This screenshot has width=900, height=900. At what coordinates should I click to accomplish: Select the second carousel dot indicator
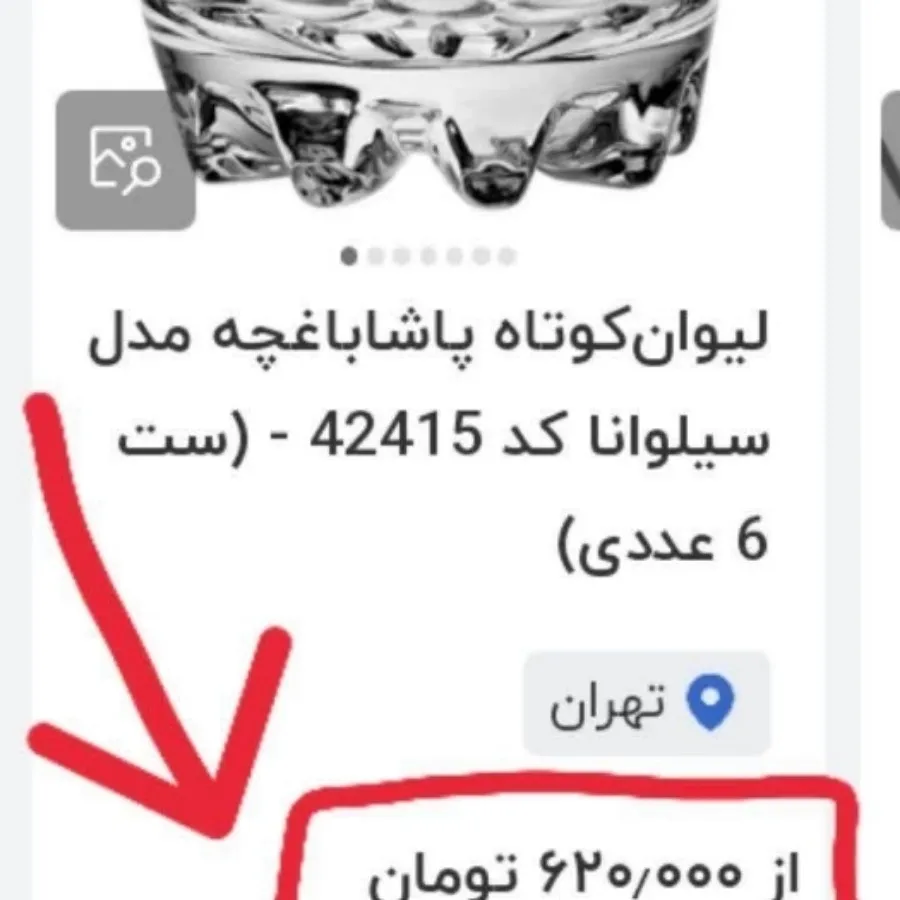(375, 256)
